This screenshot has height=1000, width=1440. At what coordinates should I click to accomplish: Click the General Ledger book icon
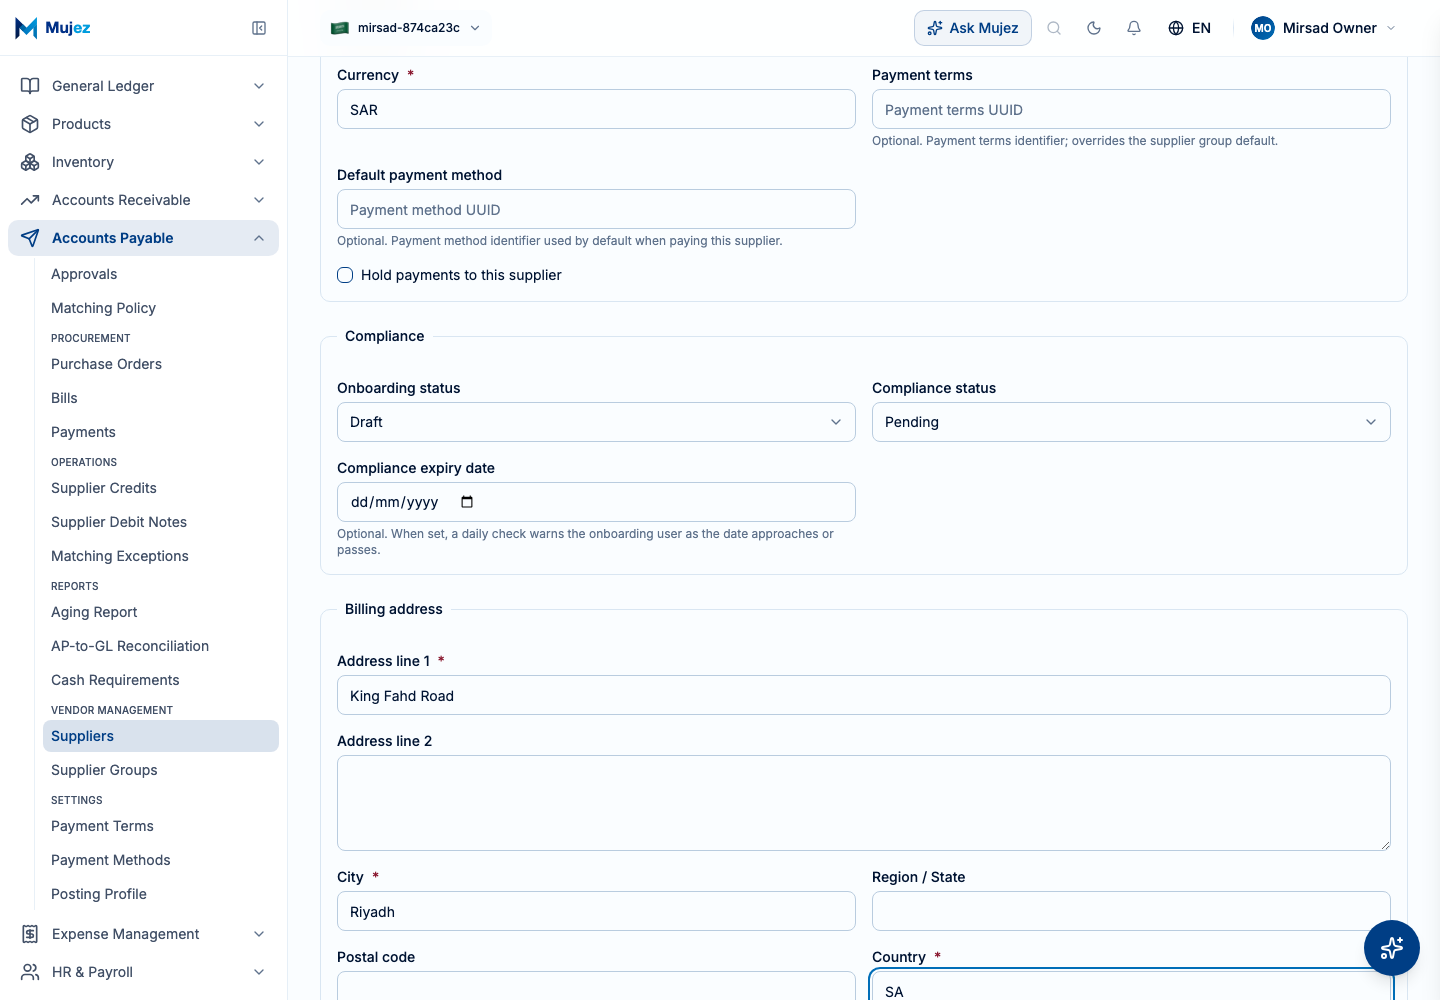click(x=30, y=86)
